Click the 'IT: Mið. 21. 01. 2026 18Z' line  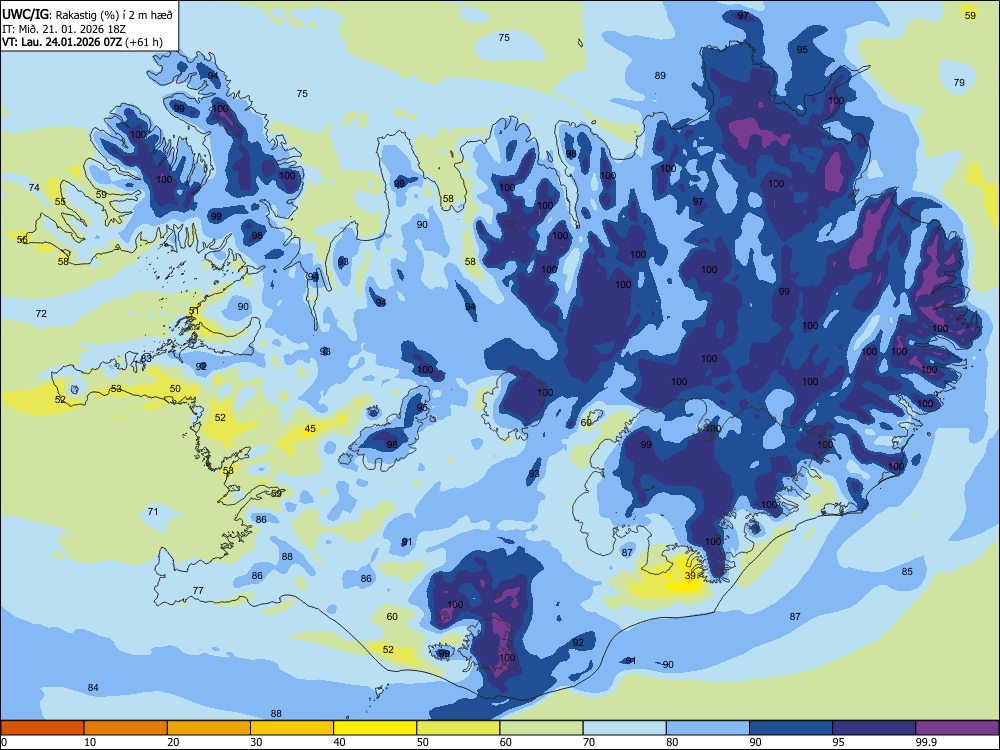64,29
